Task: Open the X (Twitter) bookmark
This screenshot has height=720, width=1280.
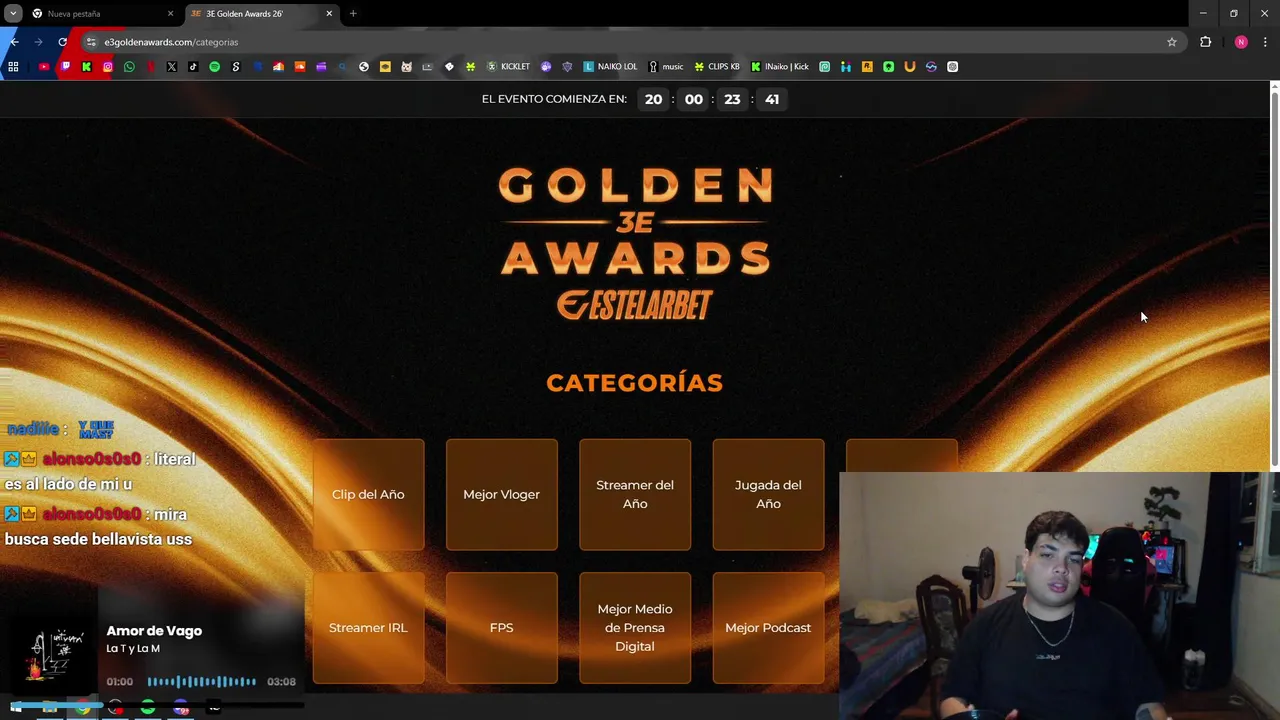Action: coord(172,67)
